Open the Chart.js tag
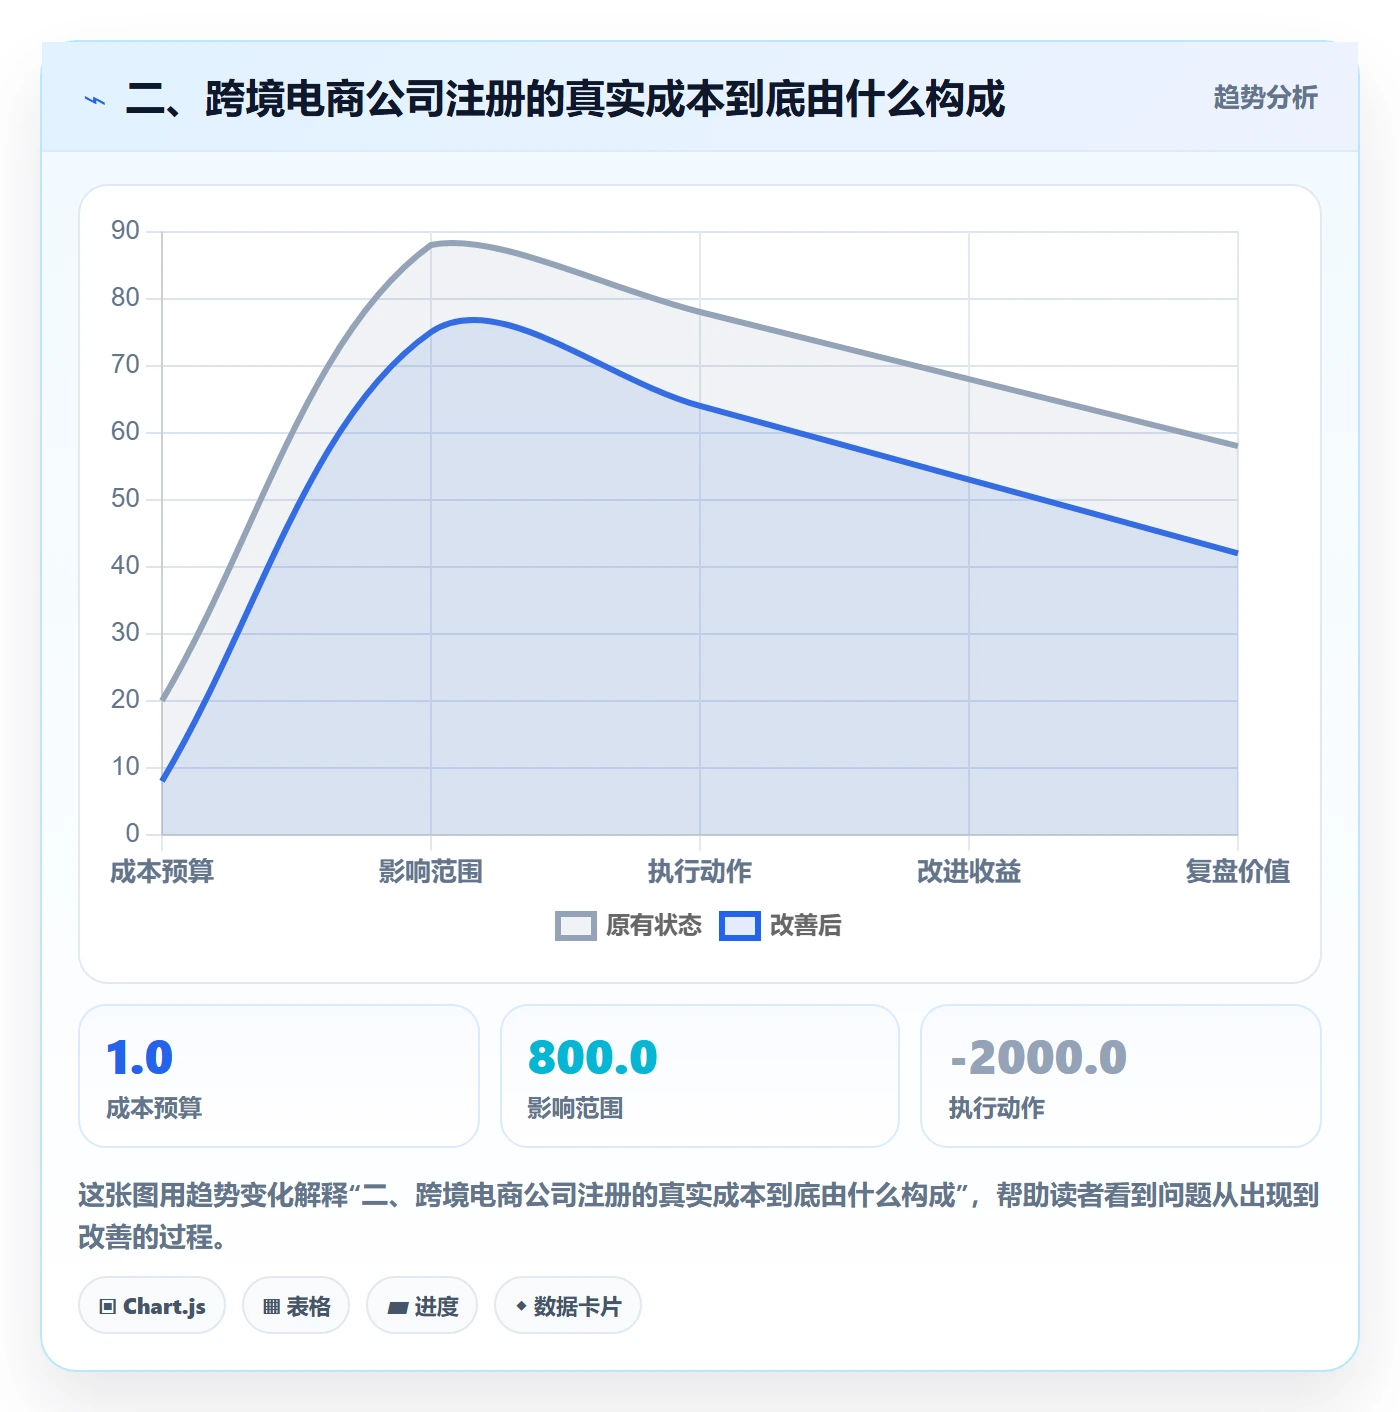Image resolution: width=1400 pixels, height=1412 pixels. tap(152, 1305)
